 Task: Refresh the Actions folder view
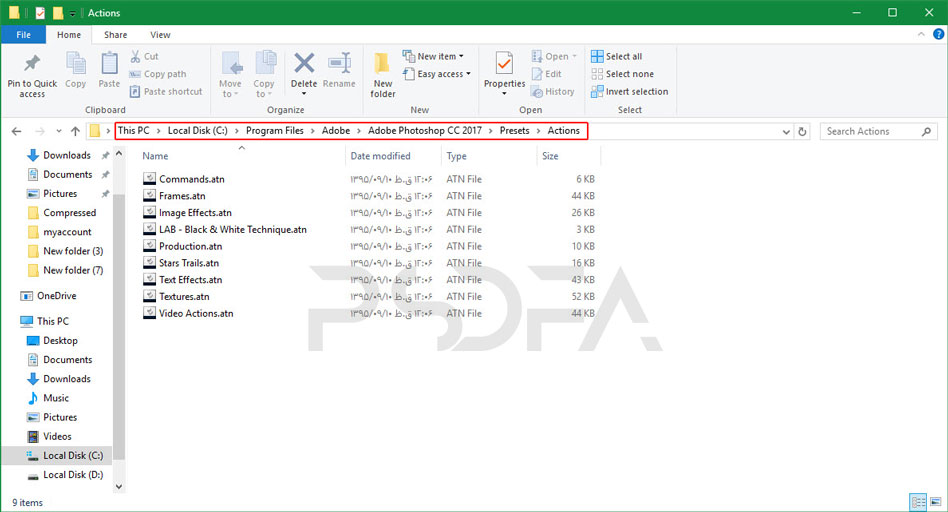click(802, 131)
